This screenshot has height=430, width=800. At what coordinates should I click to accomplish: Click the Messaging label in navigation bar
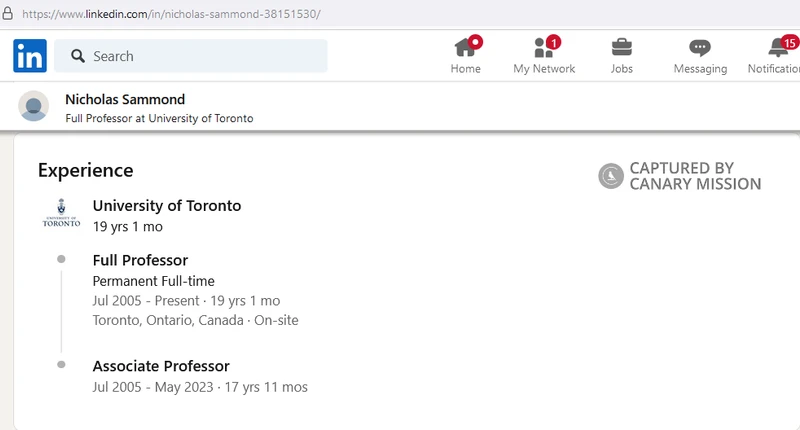700,69
